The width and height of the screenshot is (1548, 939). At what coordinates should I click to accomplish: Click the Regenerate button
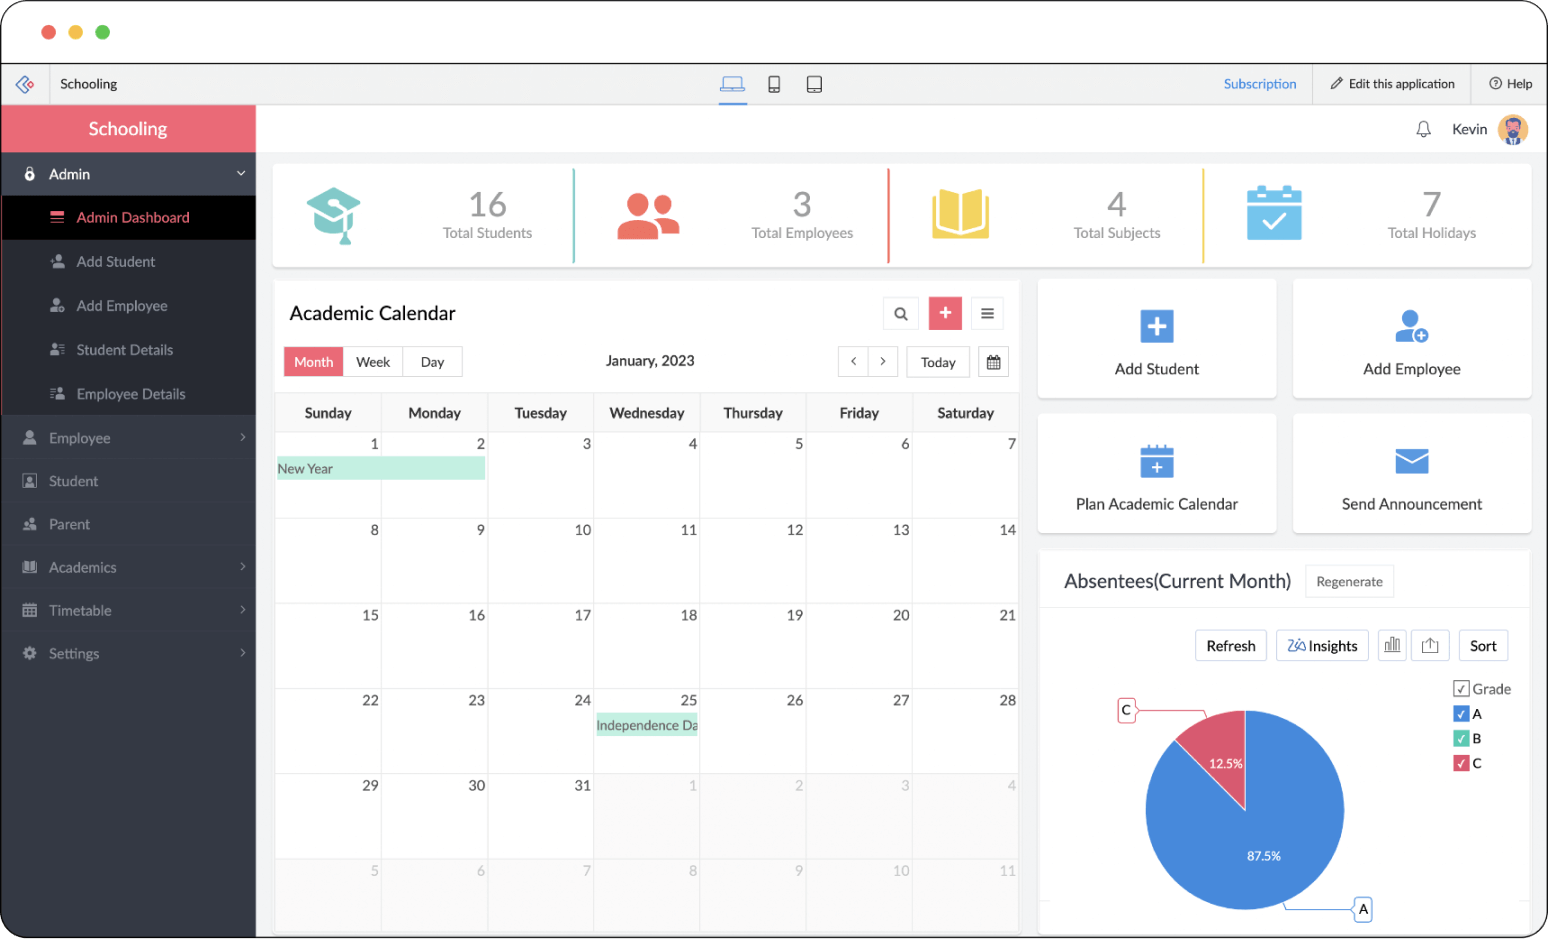click(1349, 582)
